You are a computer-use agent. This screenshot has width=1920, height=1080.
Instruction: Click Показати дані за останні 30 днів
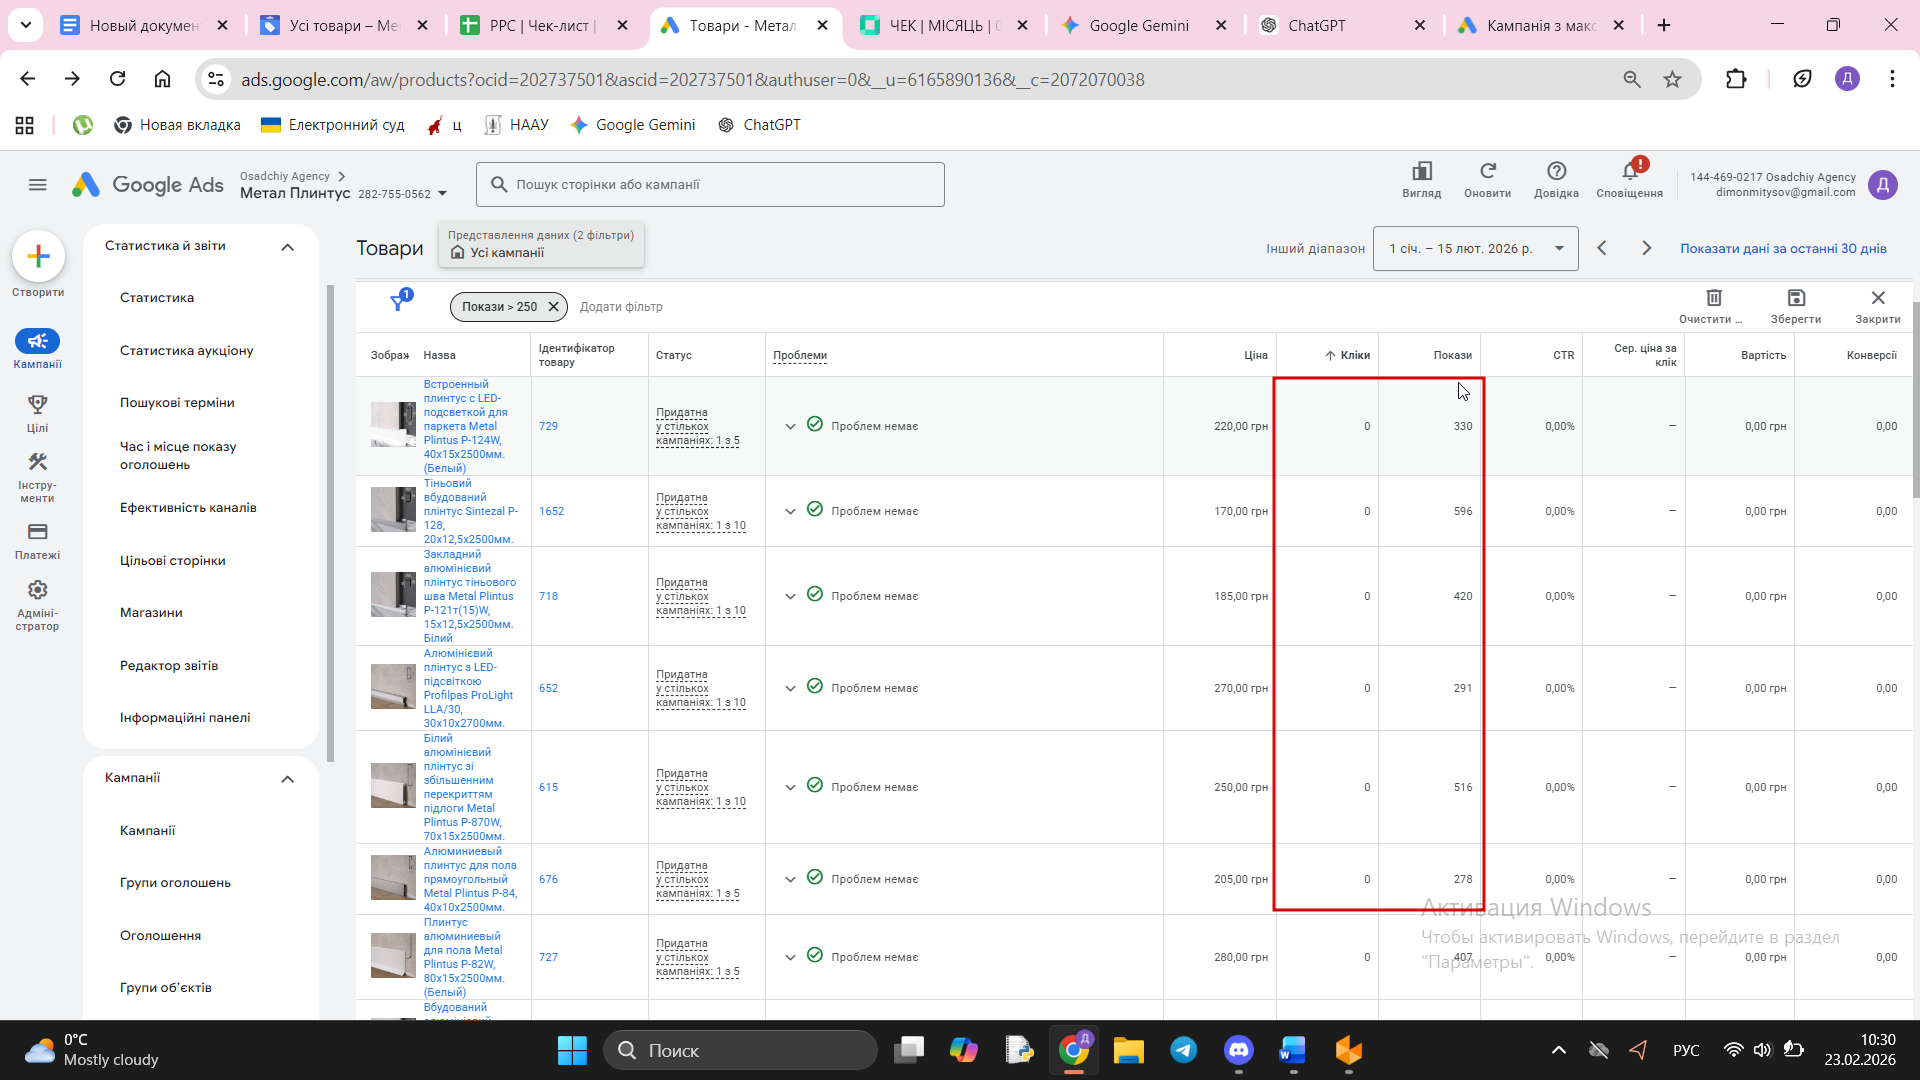pyautogui.click(x=1782, y=249)
